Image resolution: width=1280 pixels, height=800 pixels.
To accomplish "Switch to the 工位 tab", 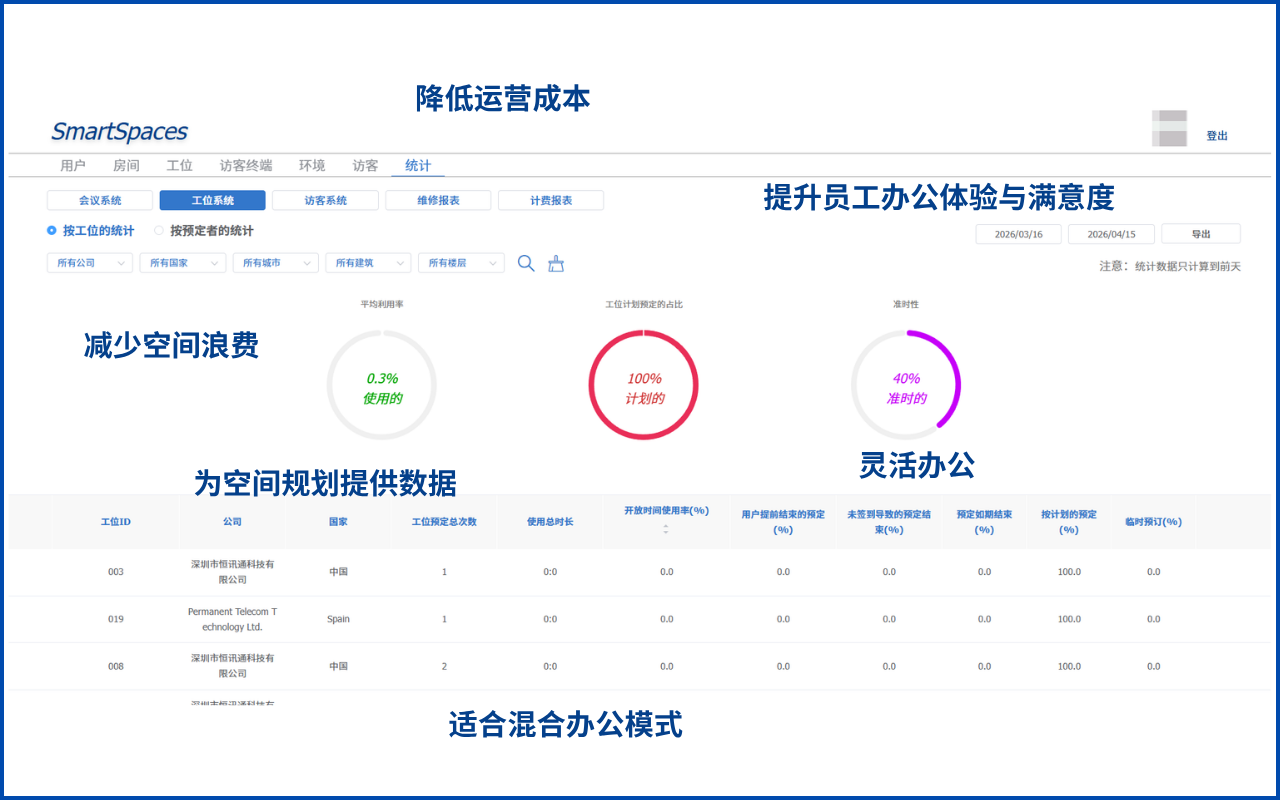I will pos(180,166).
